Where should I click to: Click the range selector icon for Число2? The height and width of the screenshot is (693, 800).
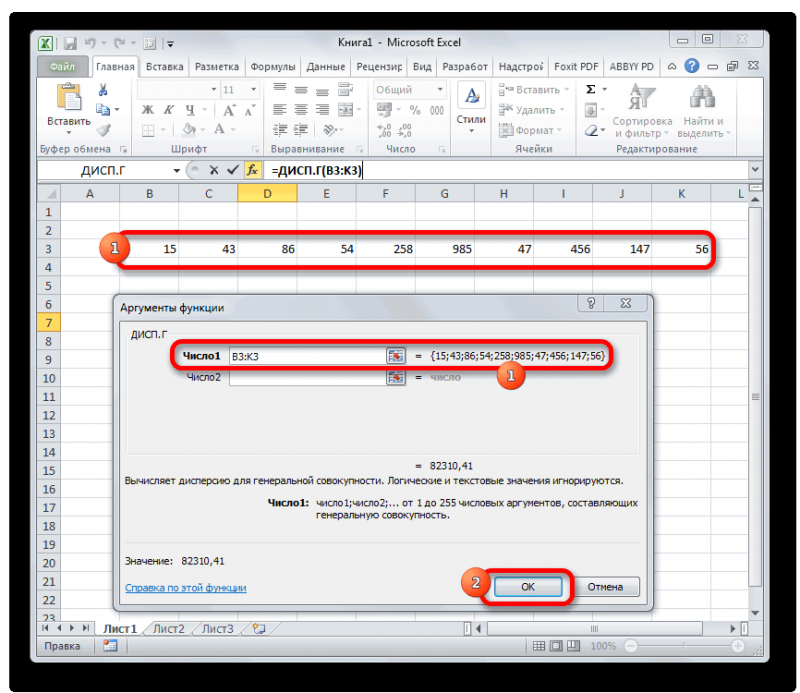point(395,377)
